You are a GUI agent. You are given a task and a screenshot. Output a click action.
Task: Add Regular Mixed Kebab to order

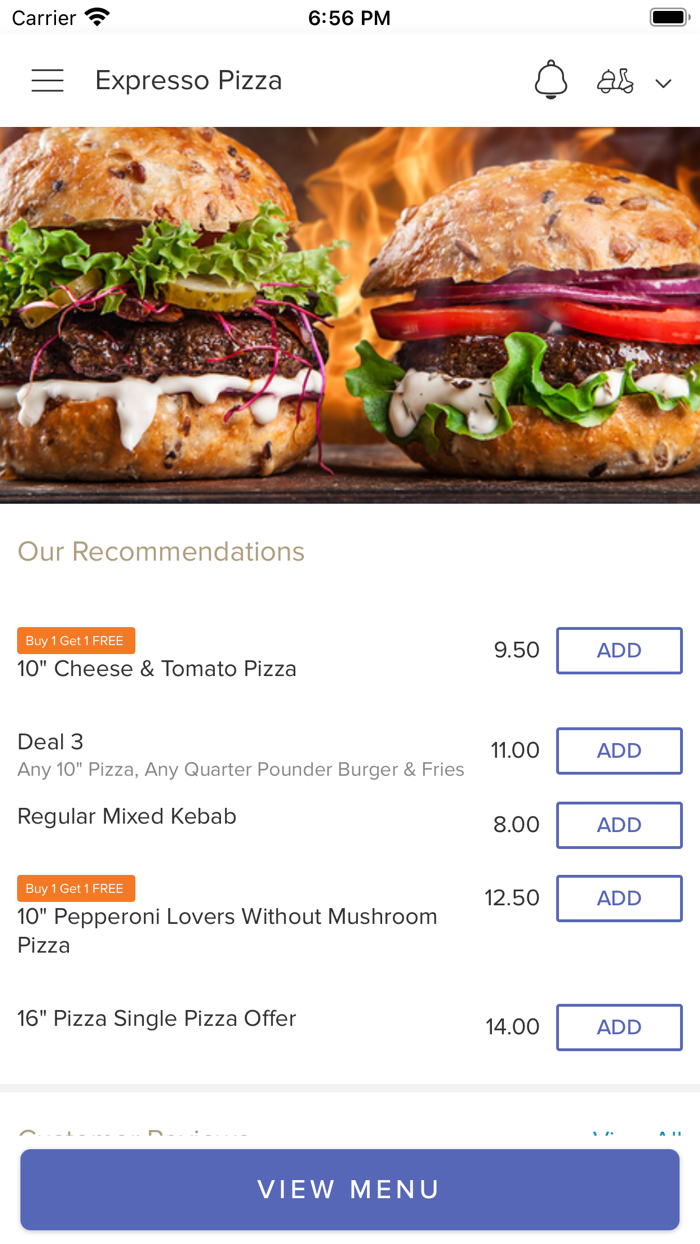[x=619, y=825]
